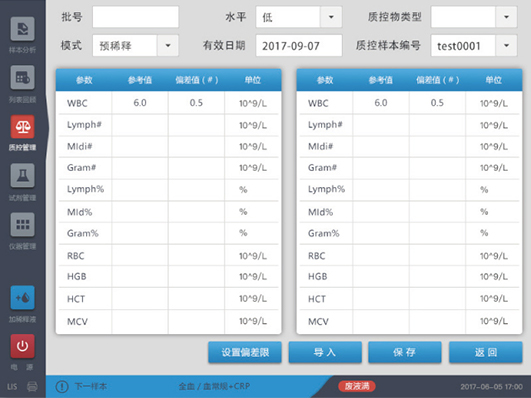Click the 设置偏差限 button

245,352
